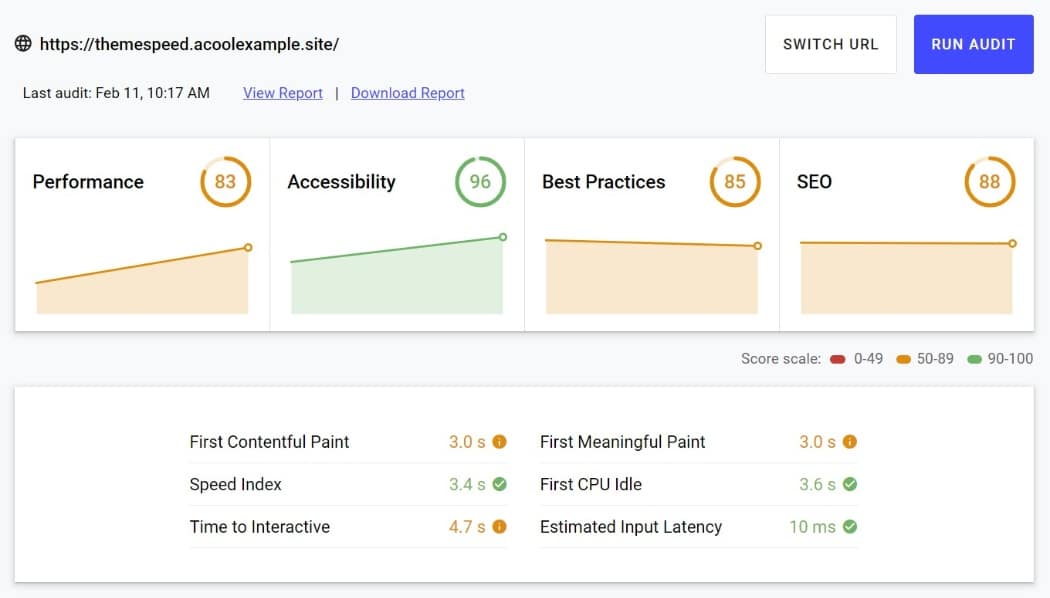Click Estimated Input Latency check icon
1050x598 pixels.
(849, 526)
